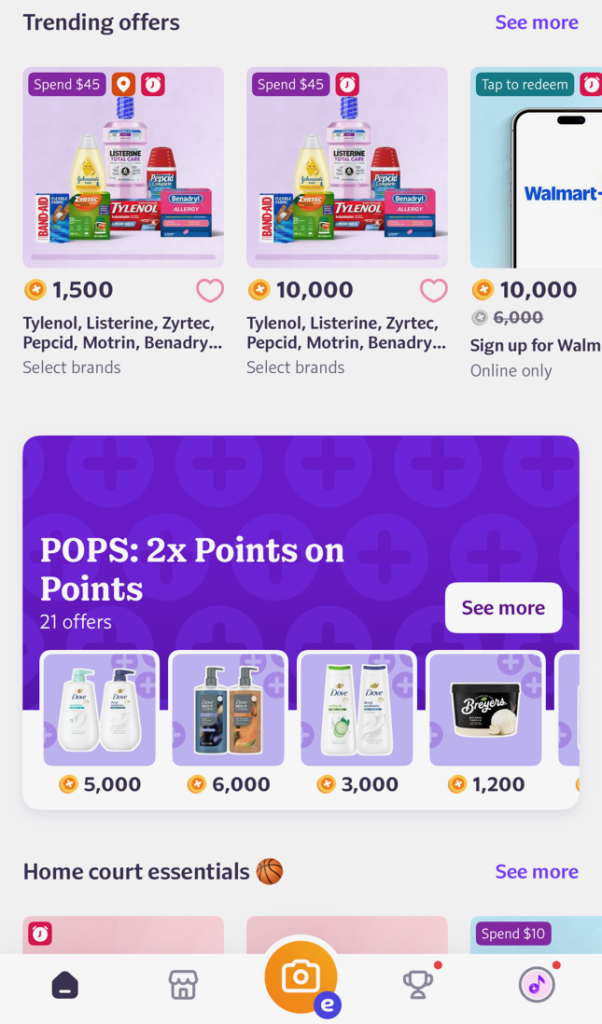Toggle the heart on the 10,000-point Tylenol offer
Image resolution: width=602 pixels, height=1024 pixels.
(433, 290)
